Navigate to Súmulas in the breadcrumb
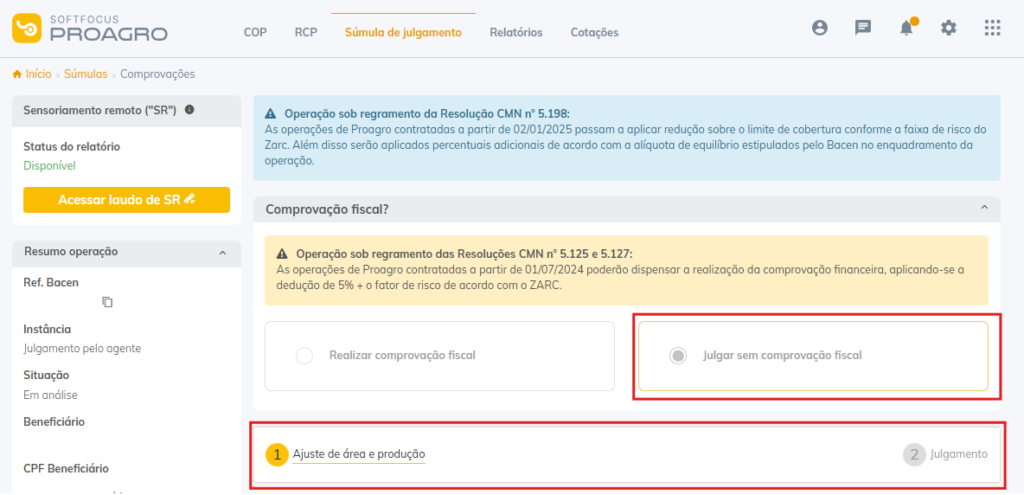This screenshot has height=495, width=1024. 85,74
